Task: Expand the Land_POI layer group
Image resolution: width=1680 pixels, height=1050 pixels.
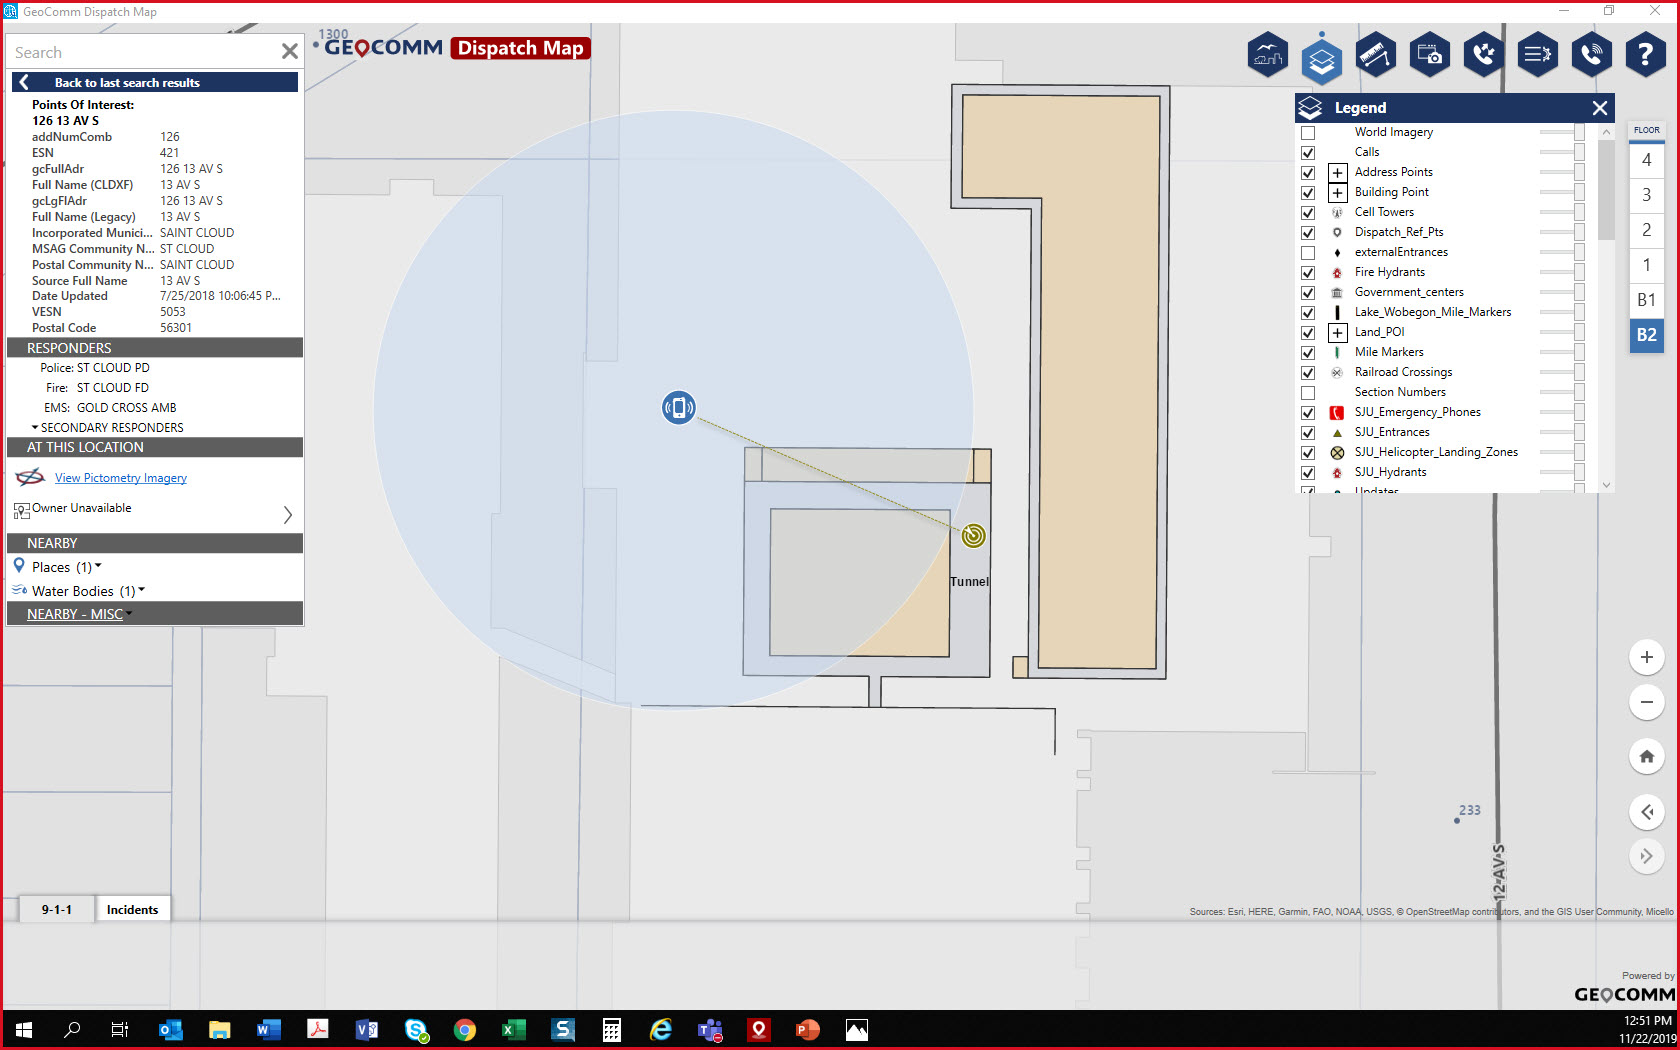Action: (x=1337, y=332)
